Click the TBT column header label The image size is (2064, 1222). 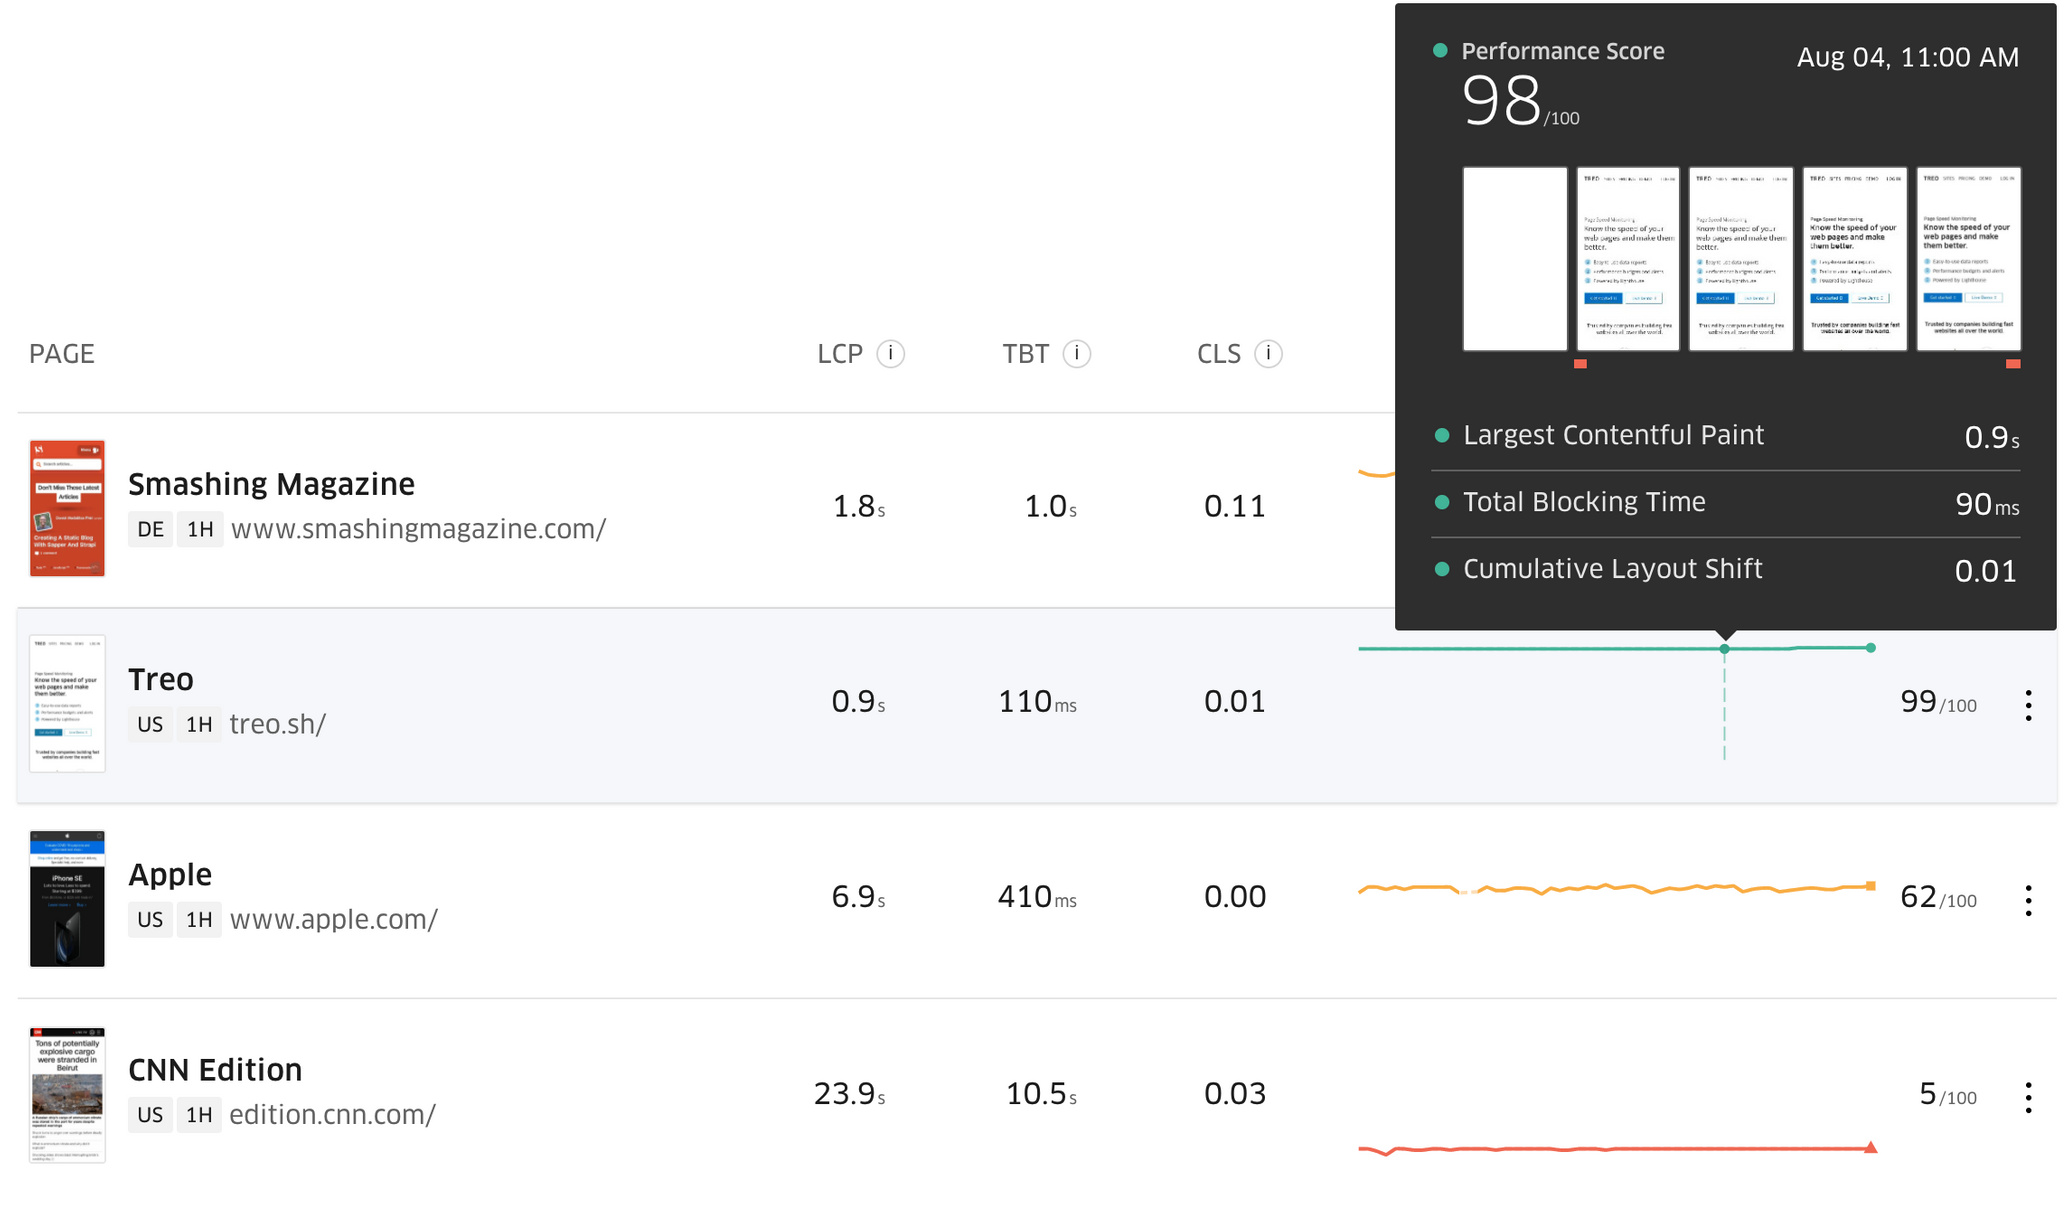[1026, 354]
